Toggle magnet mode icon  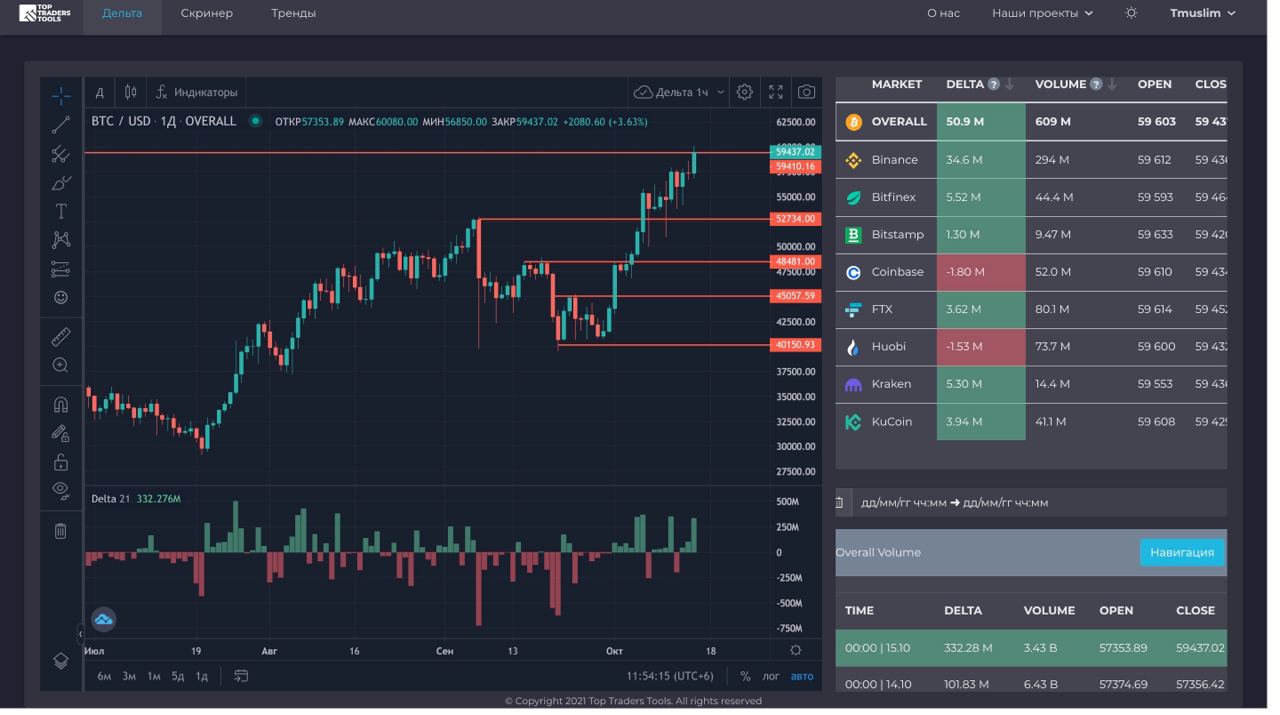61,405
